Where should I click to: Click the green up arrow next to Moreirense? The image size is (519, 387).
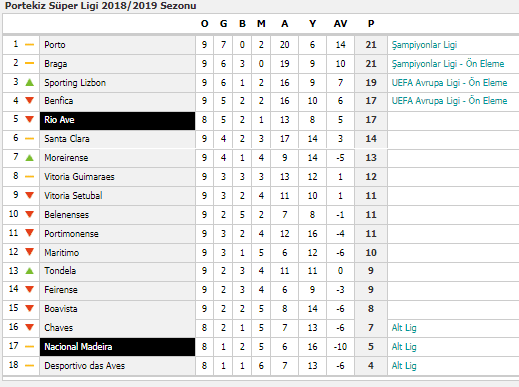30,157
